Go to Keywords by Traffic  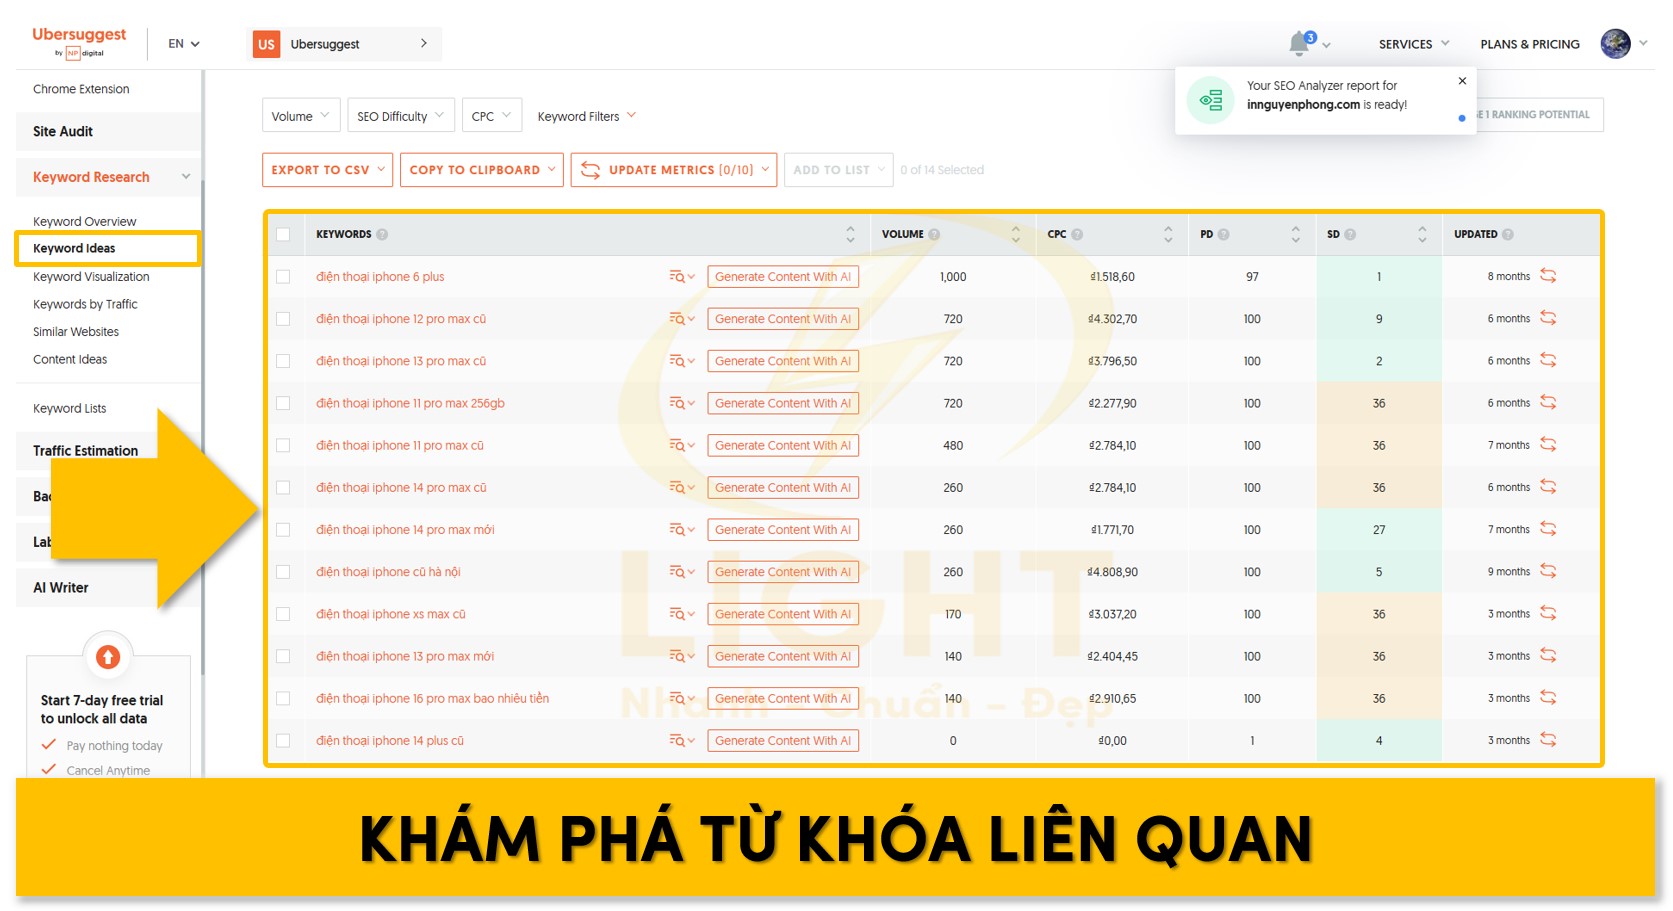pos(85,304)
